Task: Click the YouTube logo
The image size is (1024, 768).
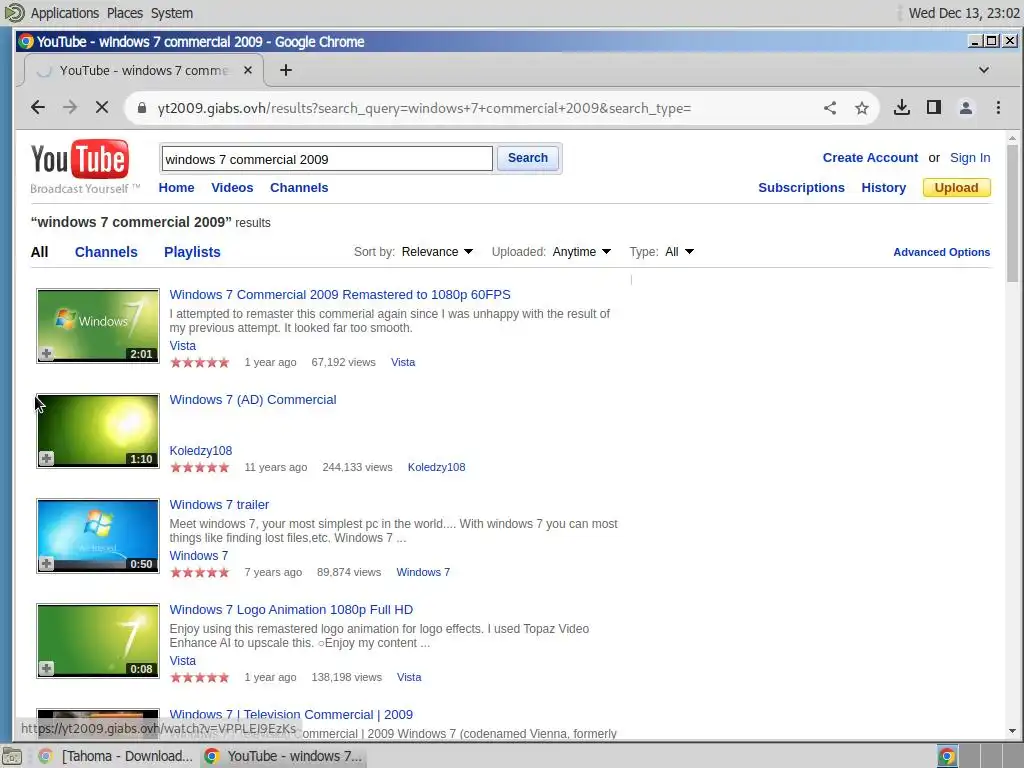Action: coord(80,159)
